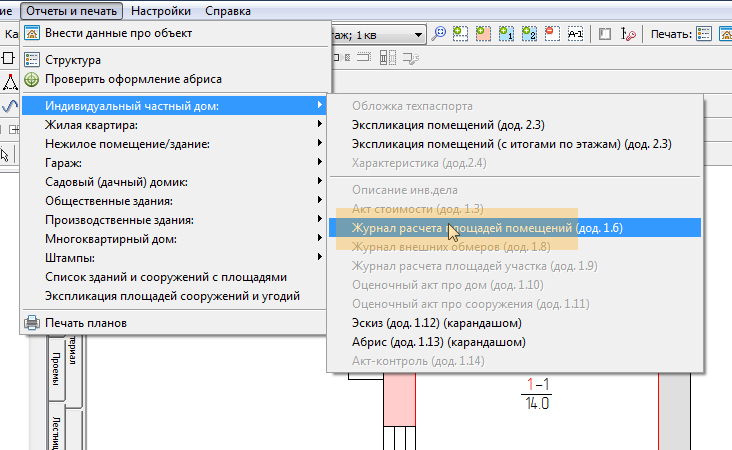Click Эскиз (дод. 1.12) (карандашом) entry
The height and width of the screenshot is (450, 732).
pyautogui.click(x=437, y=323)
